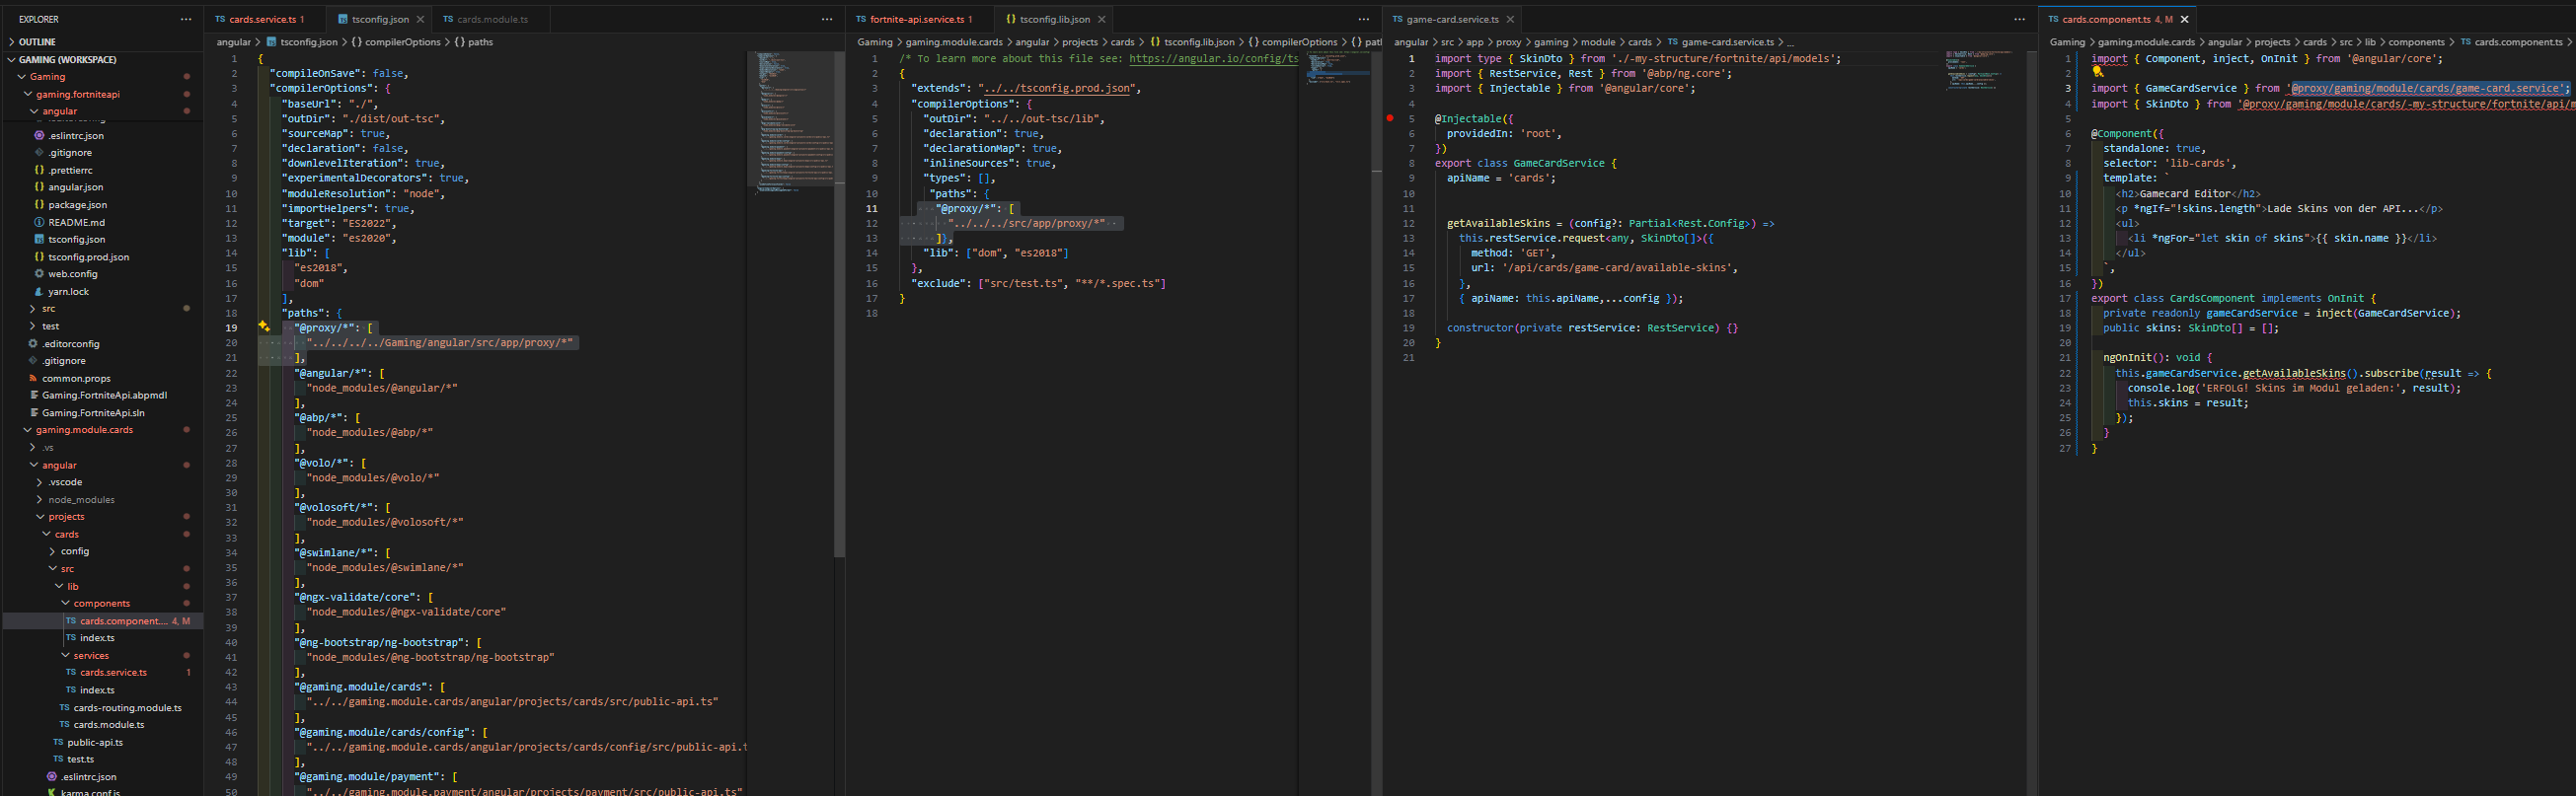Expand the node_modules folder
Viewport: 2576px width, 796px height.
(x=81, y=499)
